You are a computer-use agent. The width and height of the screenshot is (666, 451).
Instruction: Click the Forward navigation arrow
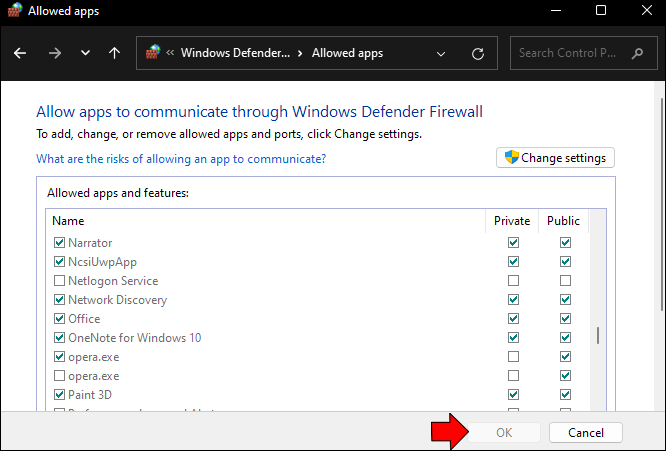click(53, 53)
